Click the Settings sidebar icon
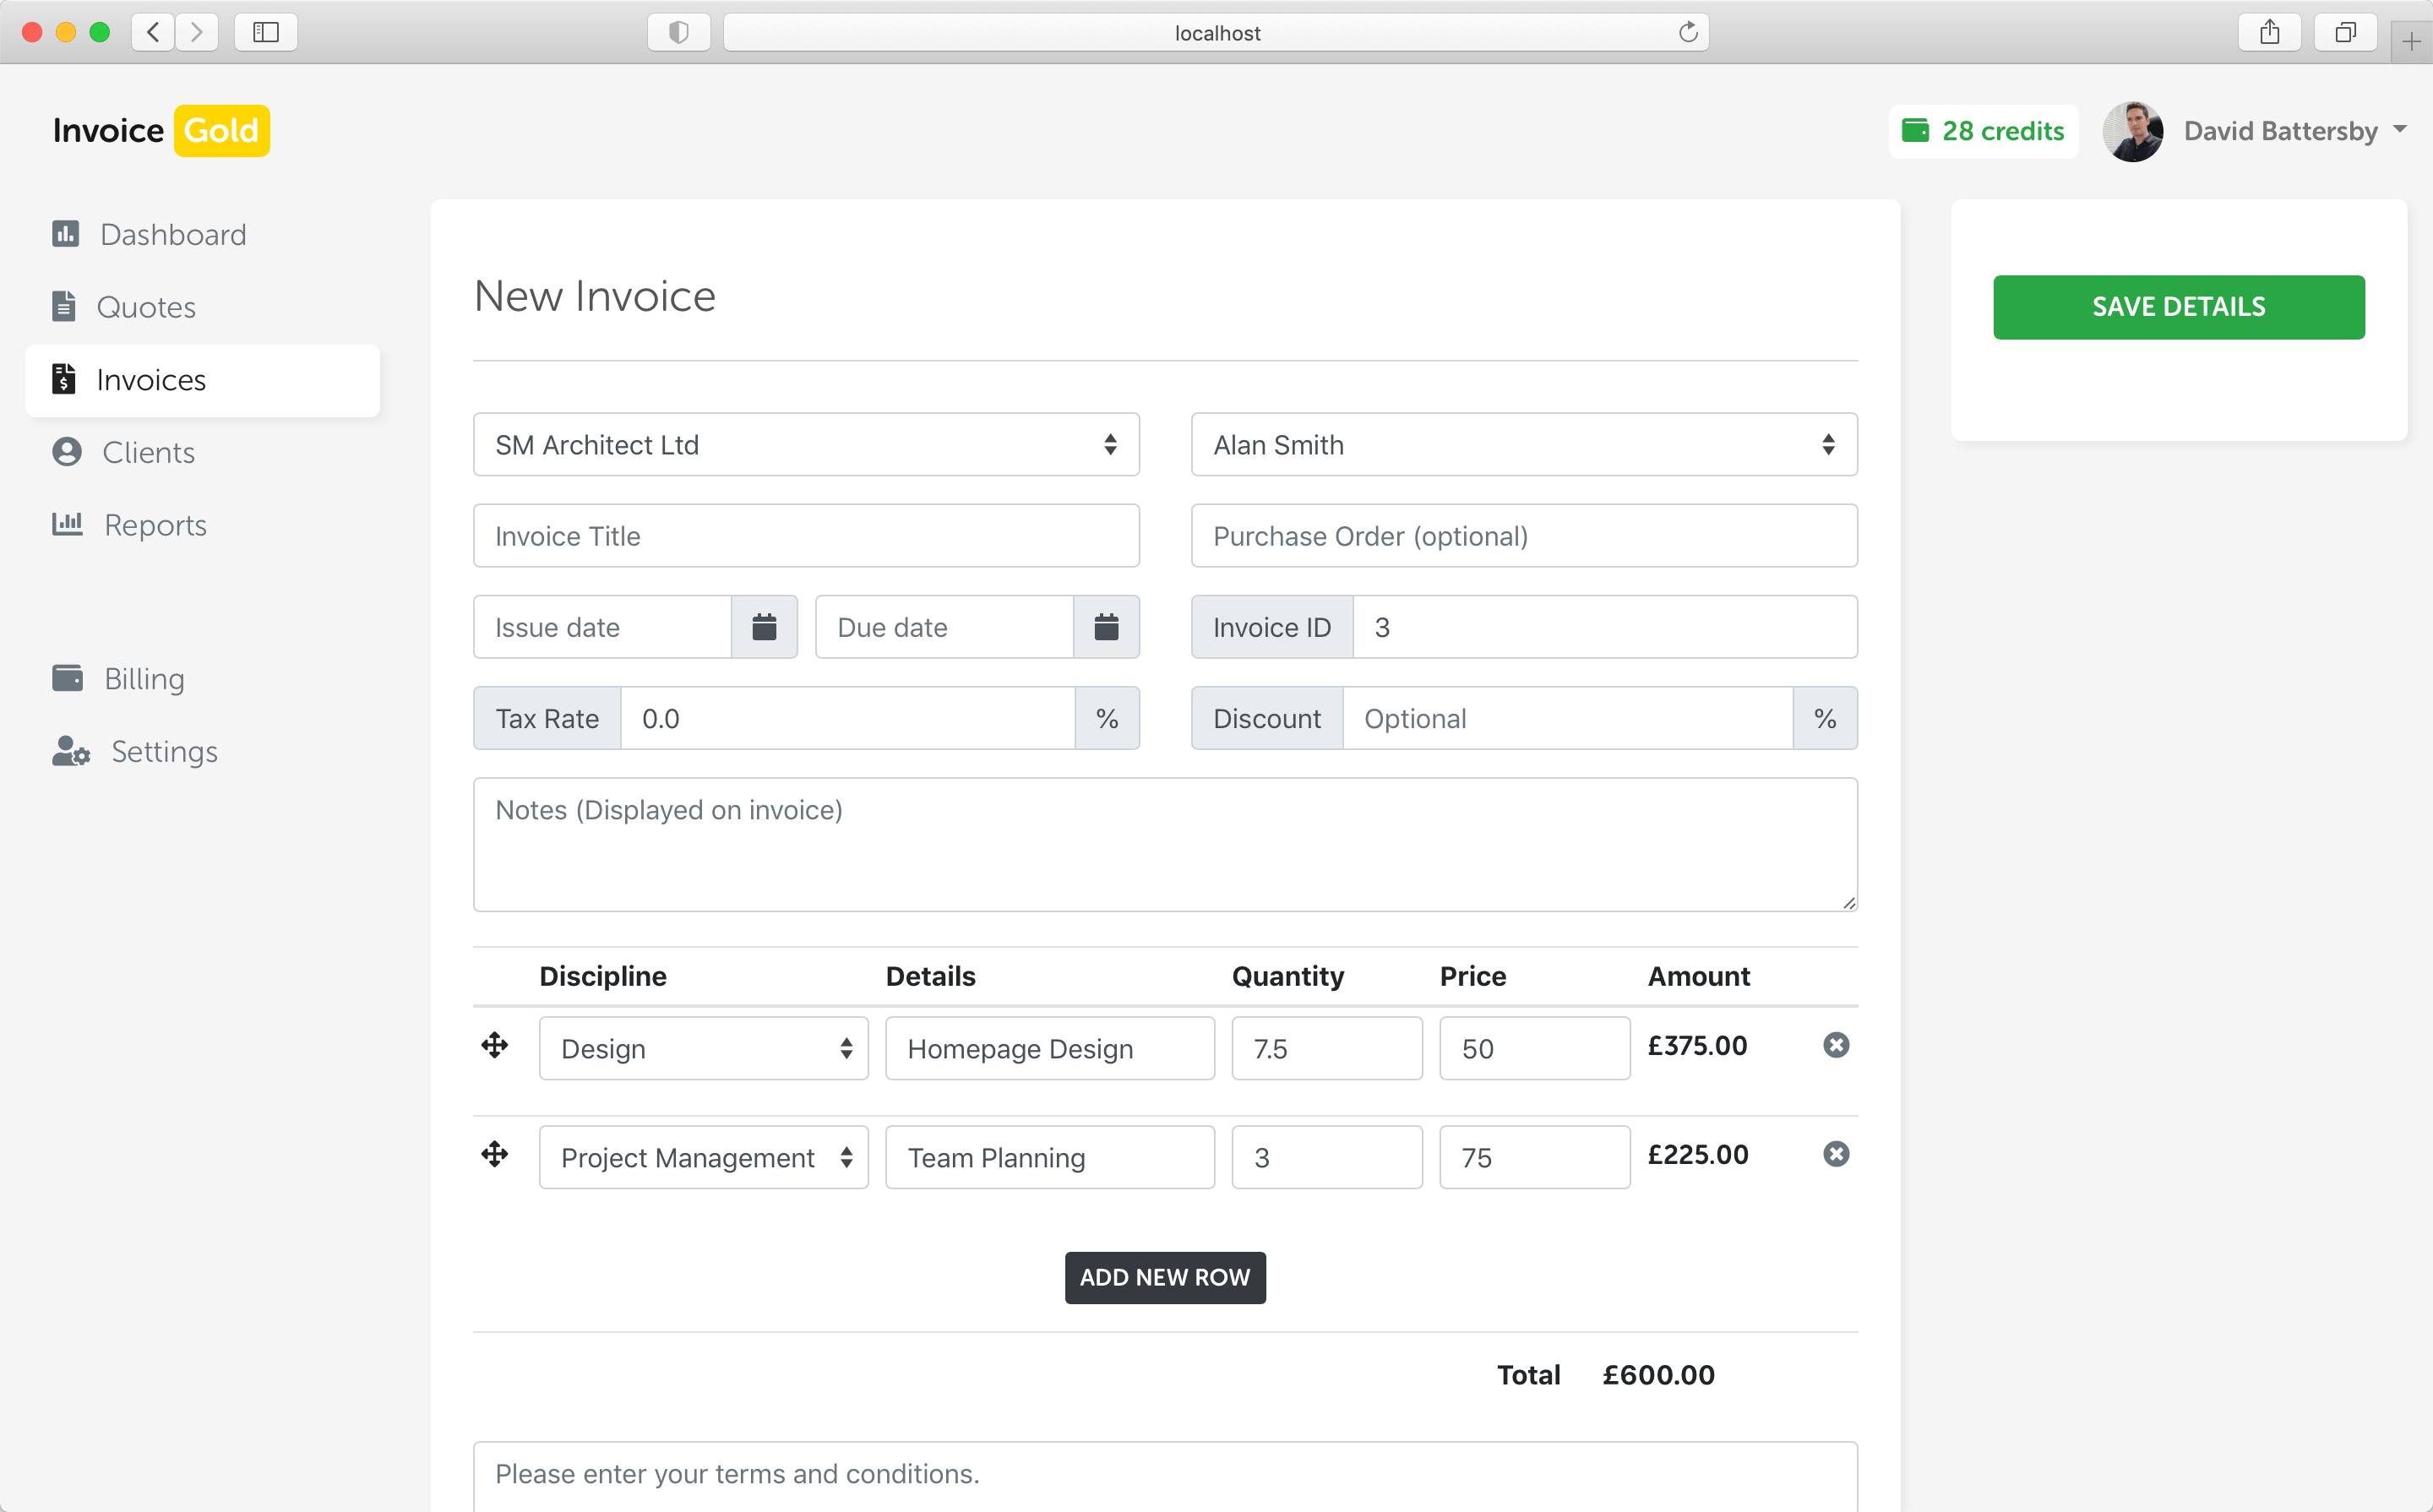Image resolution: width=2433 pixels, height=1512 pixels. pos(66,753)
